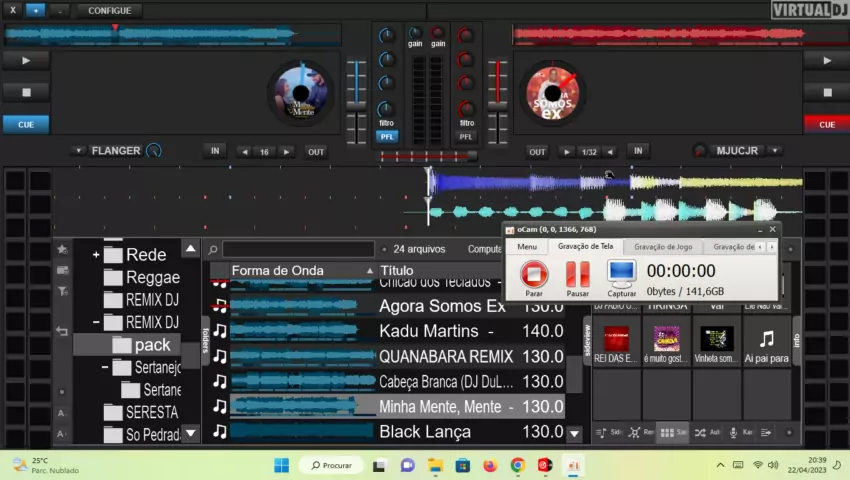Click the track search input field
The width and height of the screenshot is (850, 480).
[298, 249]
